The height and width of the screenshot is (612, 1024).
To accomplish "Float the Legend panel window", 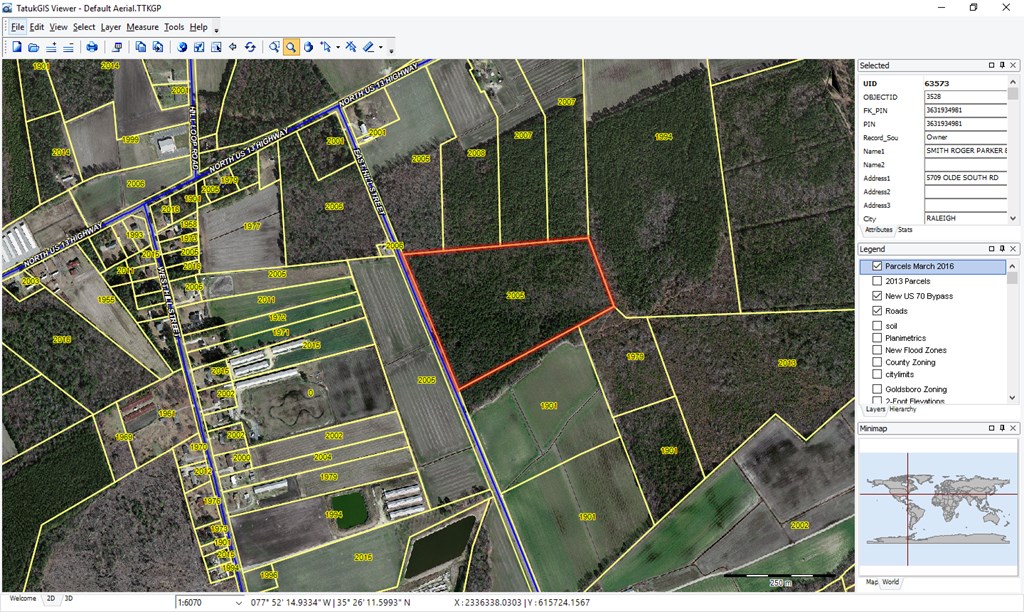I will pyautogui.click(x=991, y=249).
